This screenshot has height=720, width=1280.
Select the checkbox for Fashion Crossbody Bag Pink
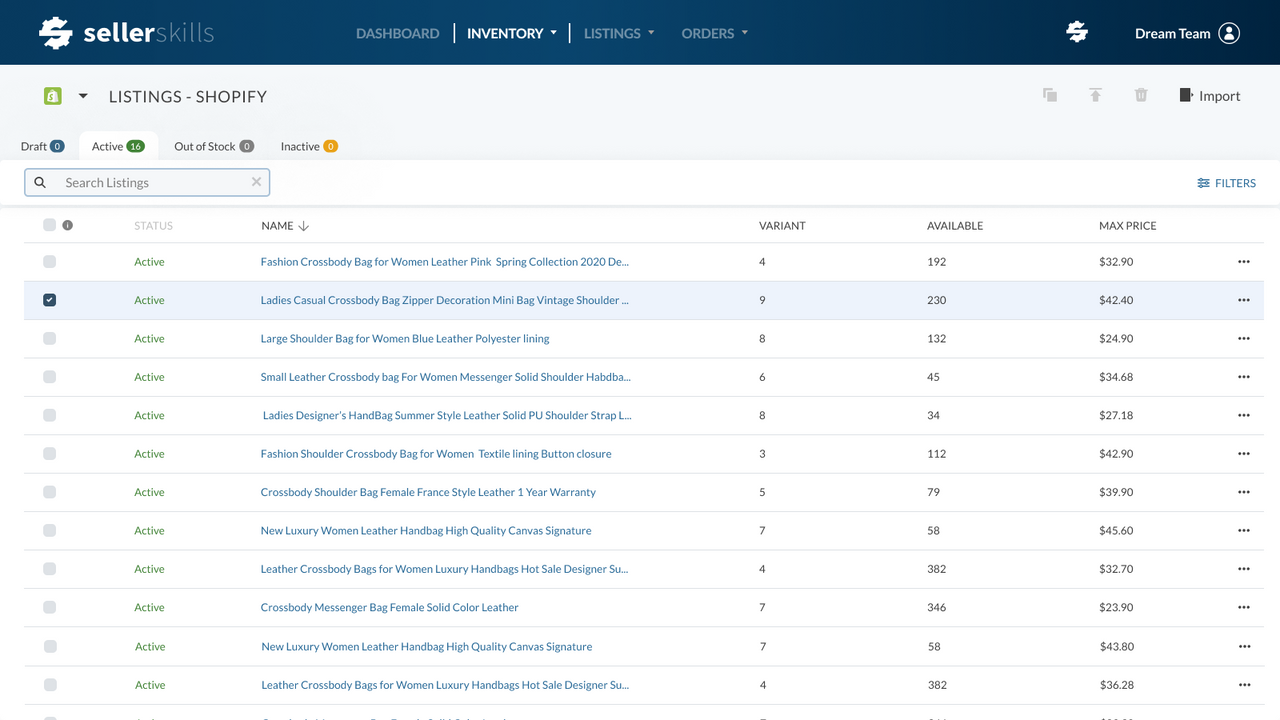point(49,261)
